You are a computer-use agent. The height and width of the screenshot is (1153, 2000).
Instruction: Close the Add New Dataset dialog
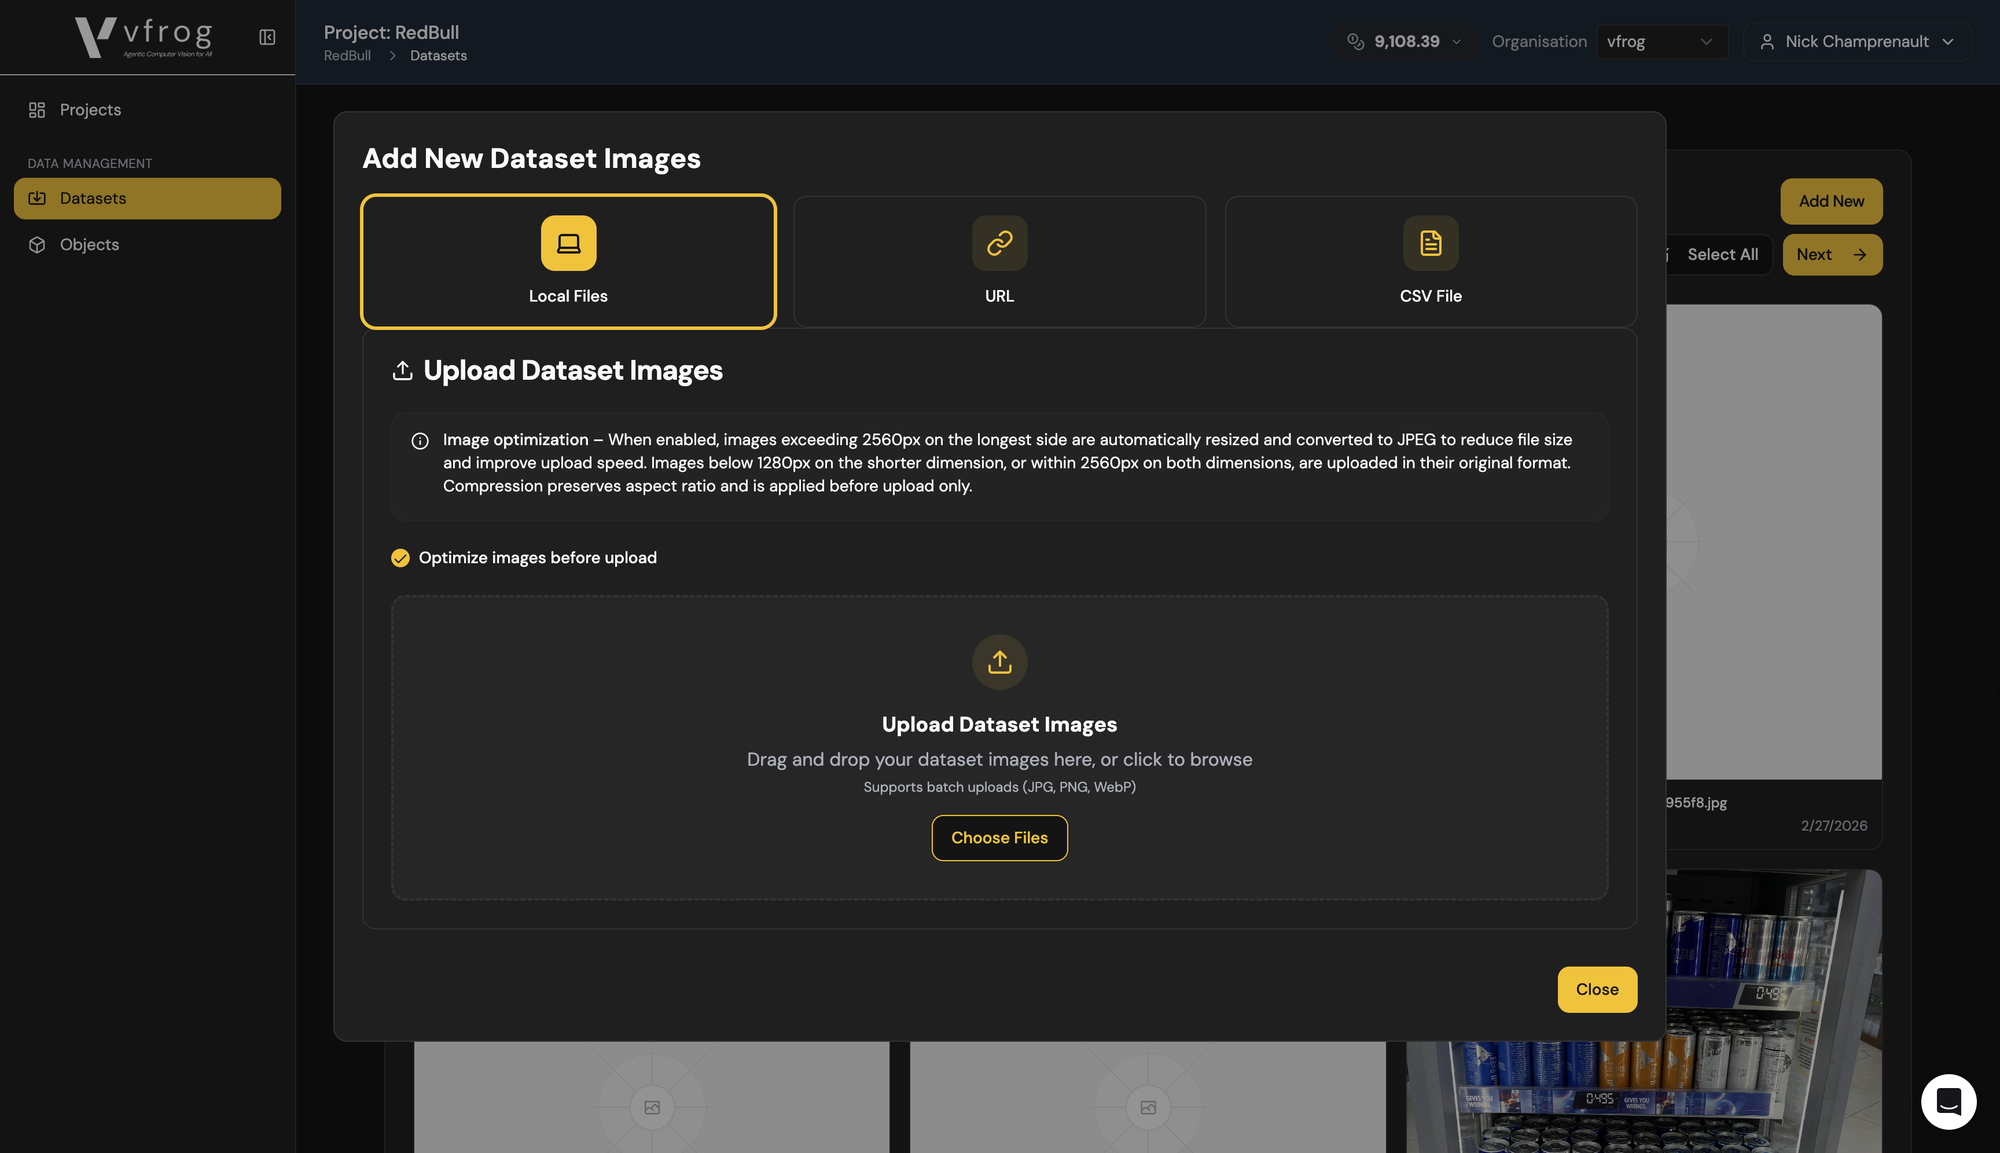point(1596,989)
